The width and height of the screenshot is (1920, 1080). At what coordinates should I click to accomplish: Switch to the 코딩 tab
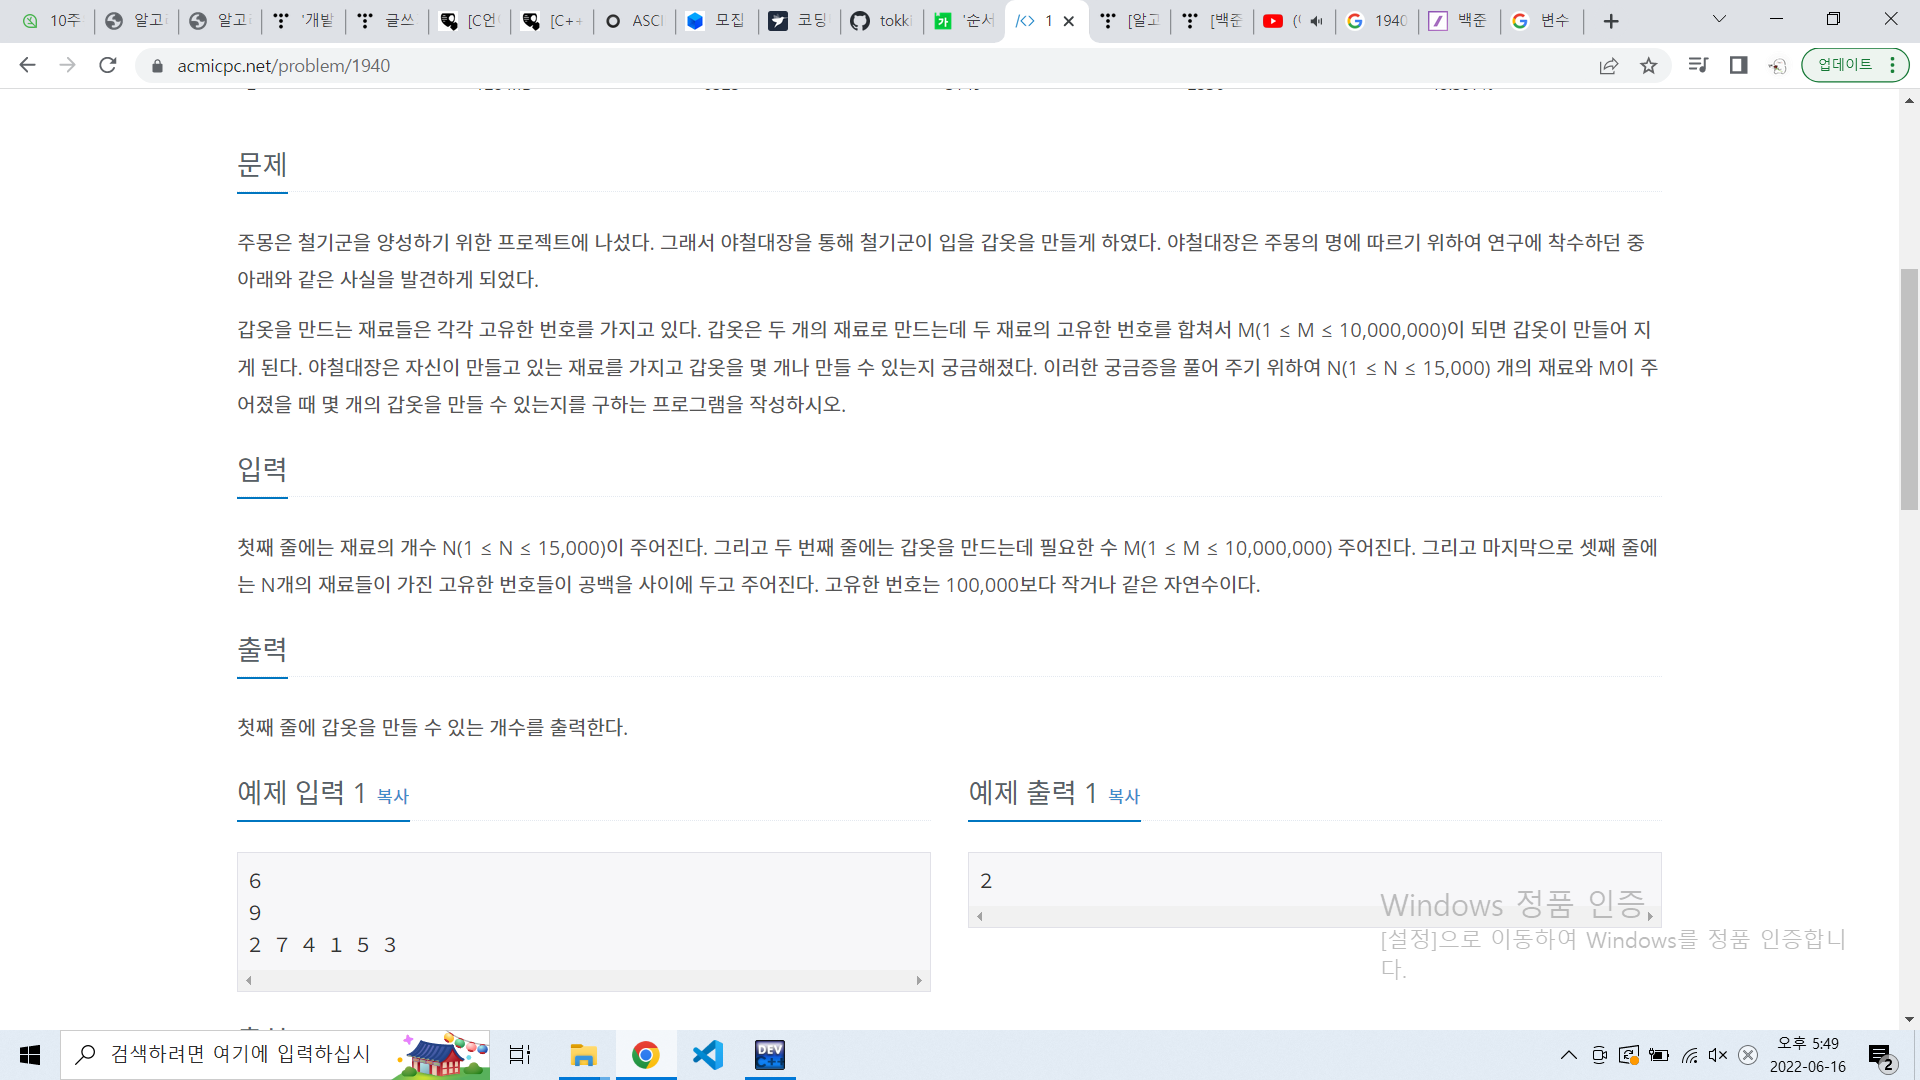800,21
